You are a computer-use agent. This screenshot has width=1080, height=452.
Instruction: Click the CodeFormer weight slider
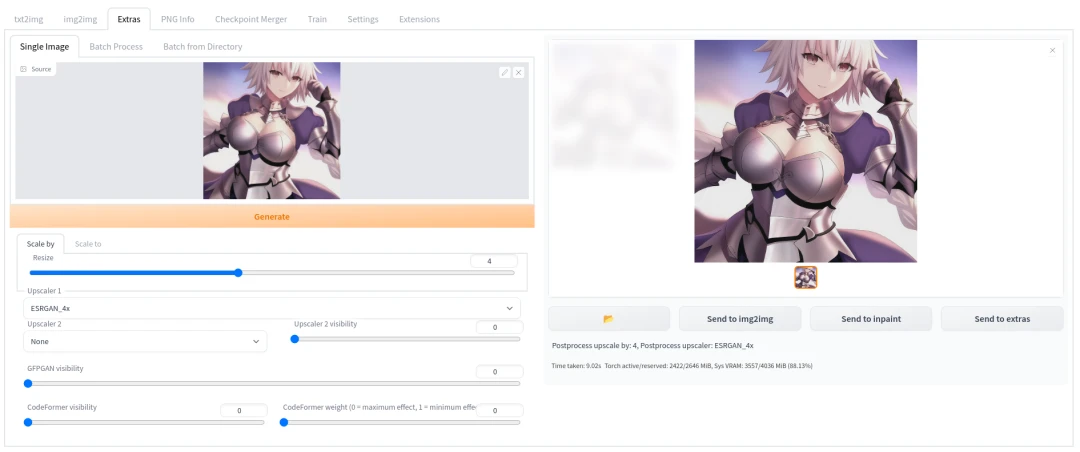(x=400, y=422)
